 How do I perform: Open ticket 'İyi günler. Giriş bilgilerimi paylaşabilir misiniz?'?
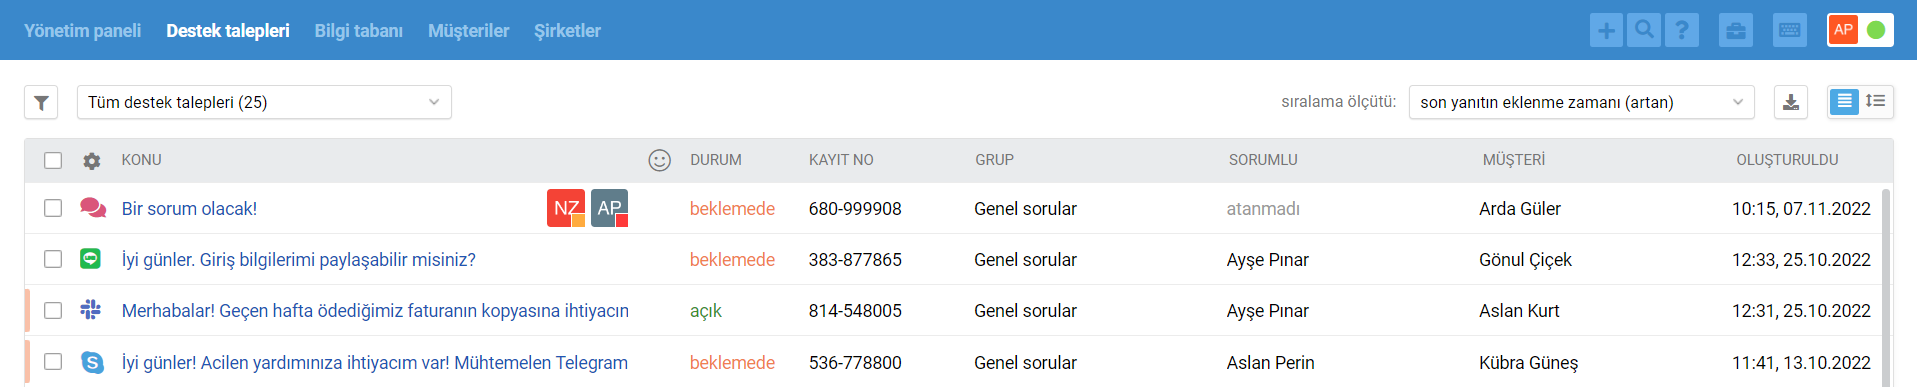(x=298, y=260)
